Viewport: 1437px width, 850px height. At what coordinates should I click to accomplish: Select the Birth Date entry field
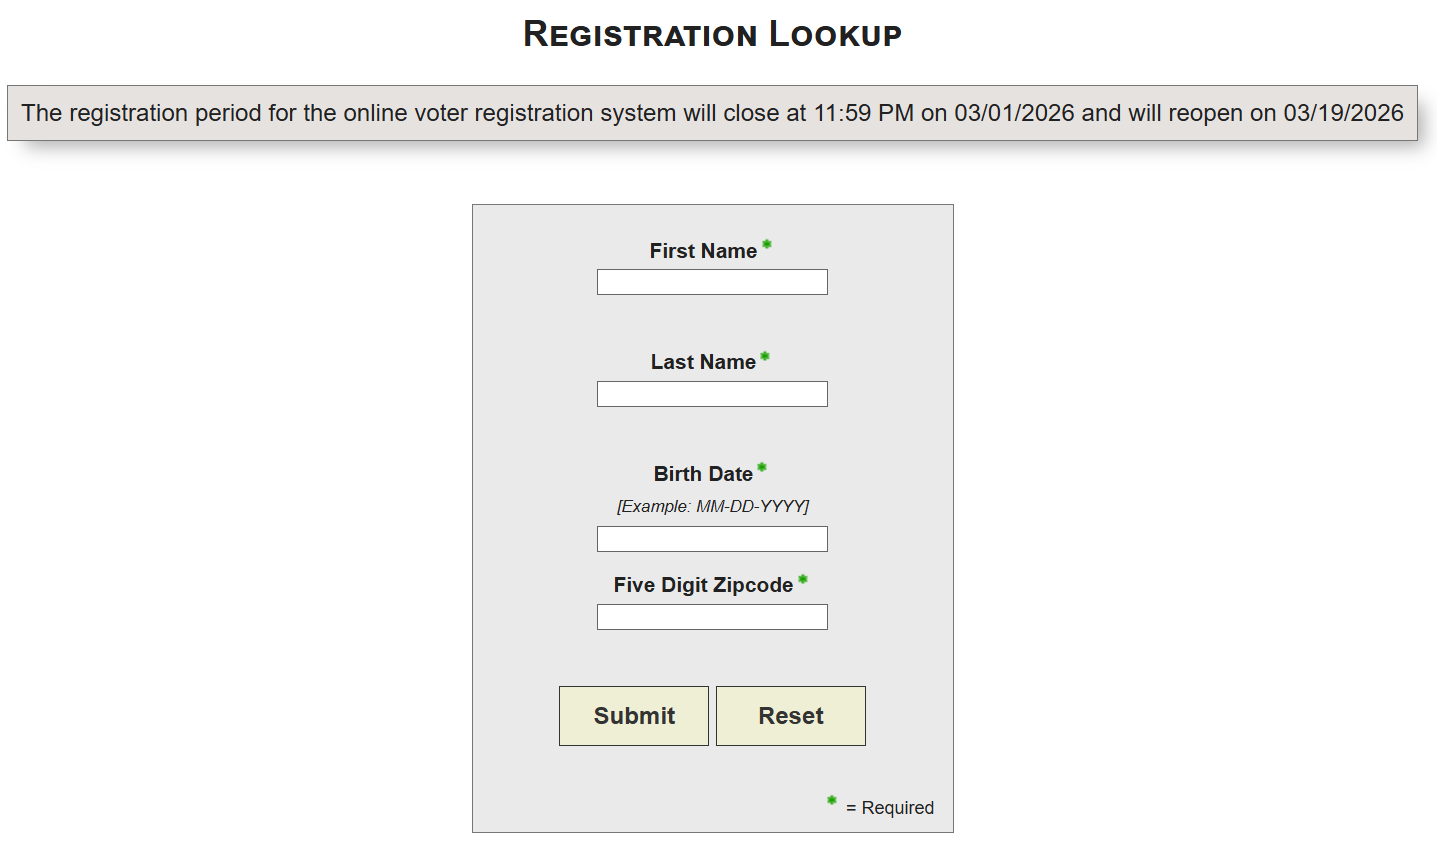(712, 539)
